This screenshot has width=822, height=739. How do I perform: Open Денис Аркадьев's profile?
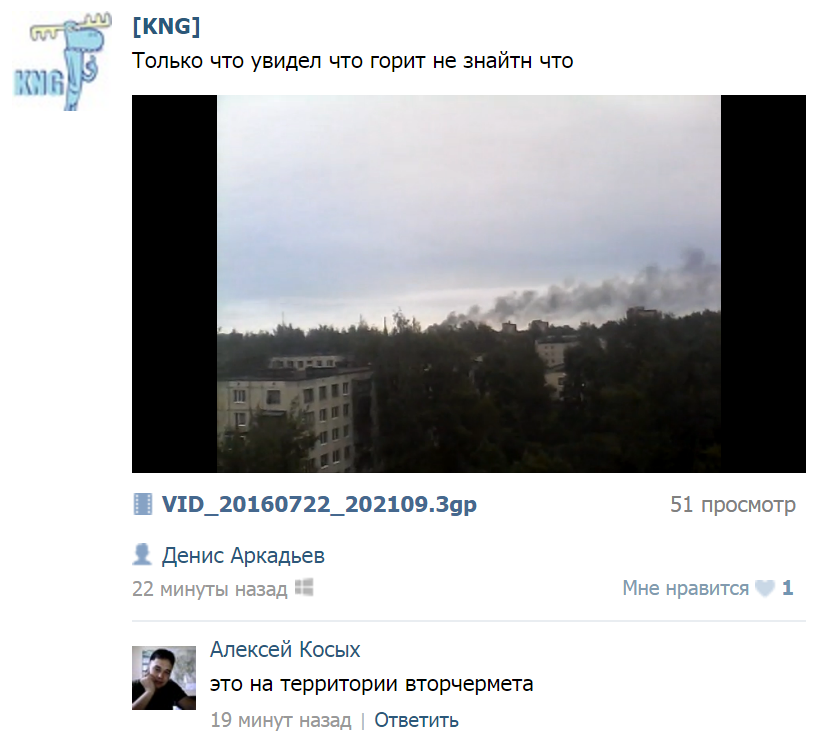tap(243, 555)
